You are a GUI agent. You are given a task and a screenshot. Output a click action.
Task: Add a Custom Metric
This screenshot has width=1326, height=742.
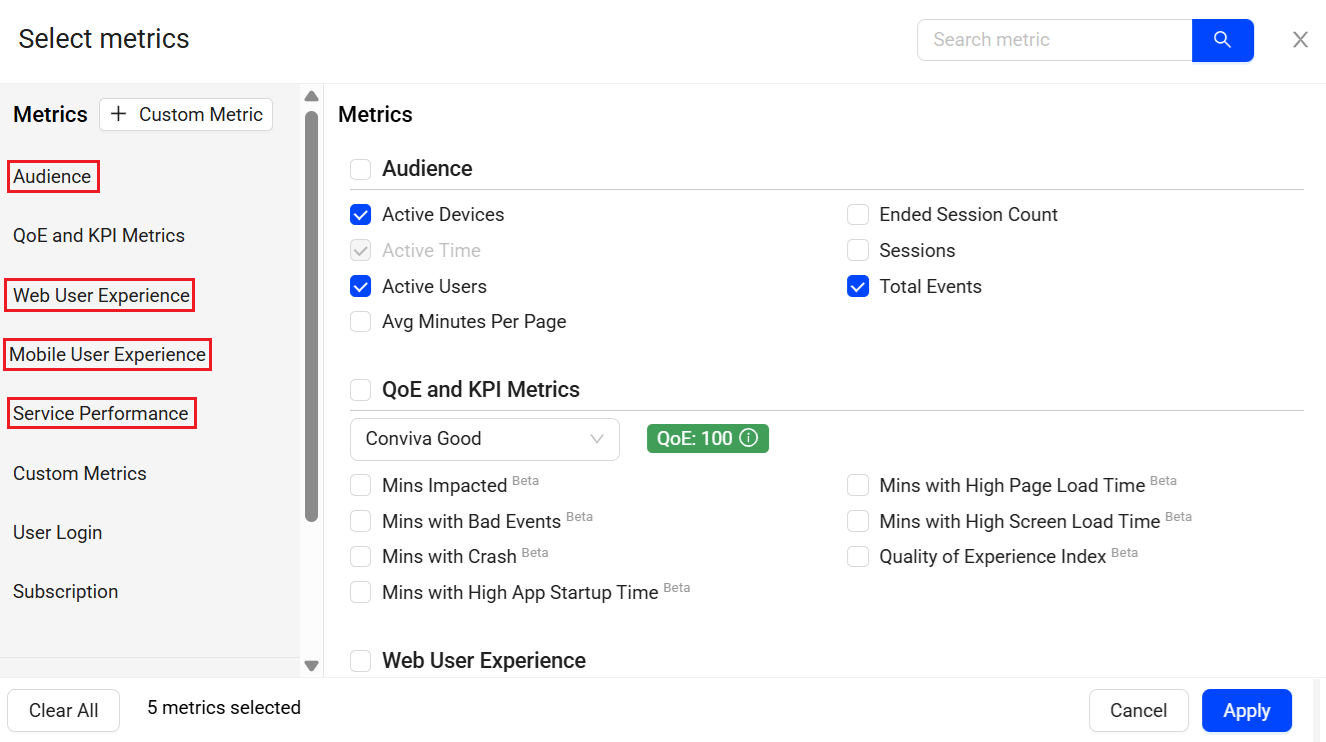click(186, 115)
